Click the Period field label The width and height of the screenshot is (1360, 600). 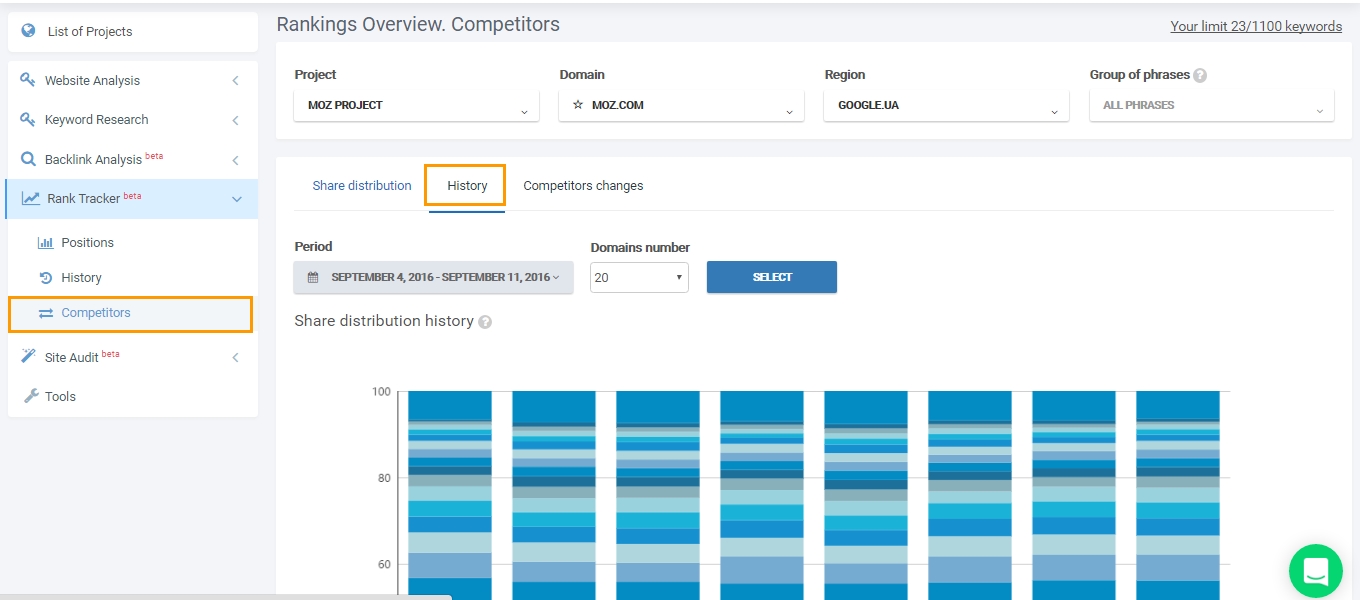click(x=313, y=246)
